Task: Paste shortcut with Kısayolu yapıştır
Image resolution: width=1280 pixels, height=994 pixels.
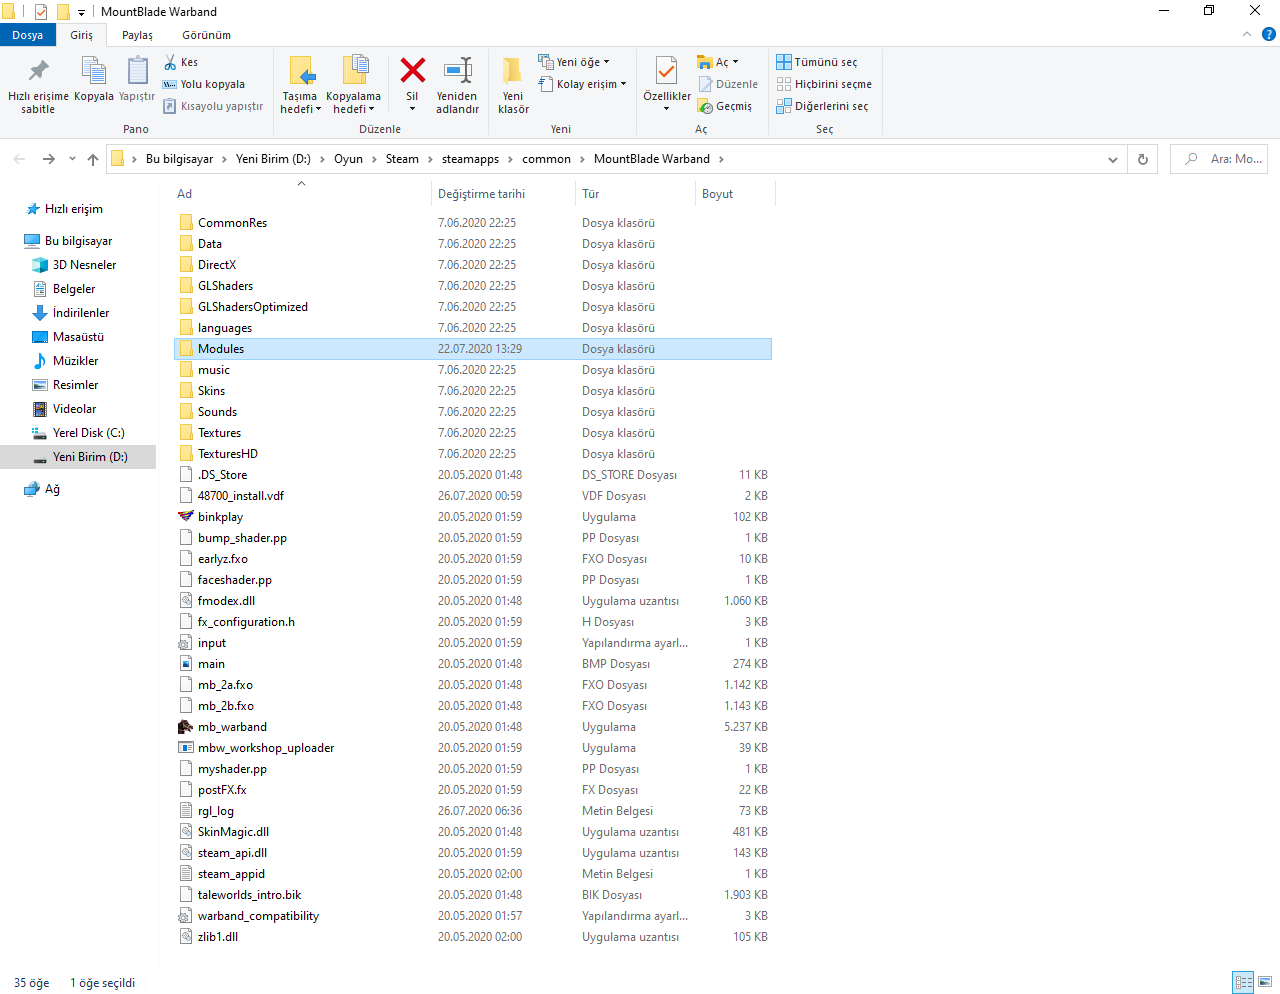Action: [213, 106]
